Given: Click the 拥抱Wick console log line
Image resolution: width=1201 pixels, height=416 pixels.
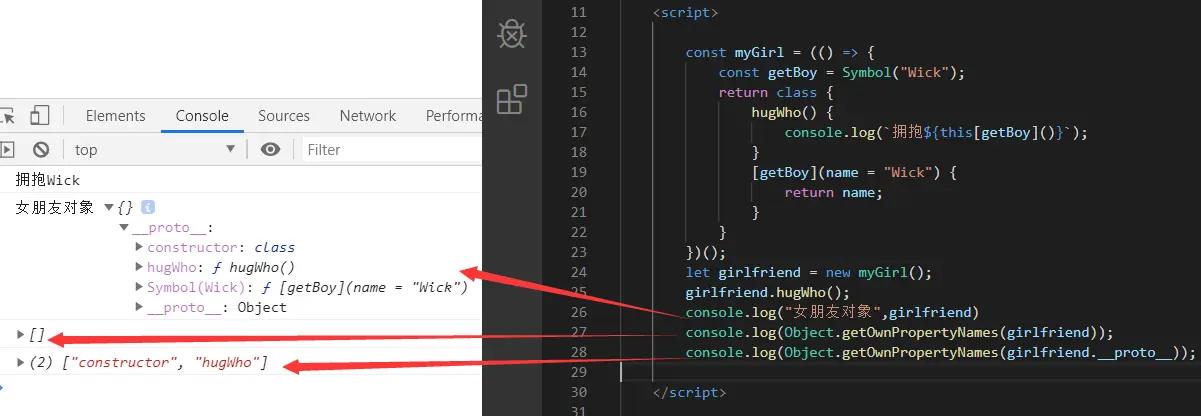Looking at the screenshot, I should click(48, 180).
